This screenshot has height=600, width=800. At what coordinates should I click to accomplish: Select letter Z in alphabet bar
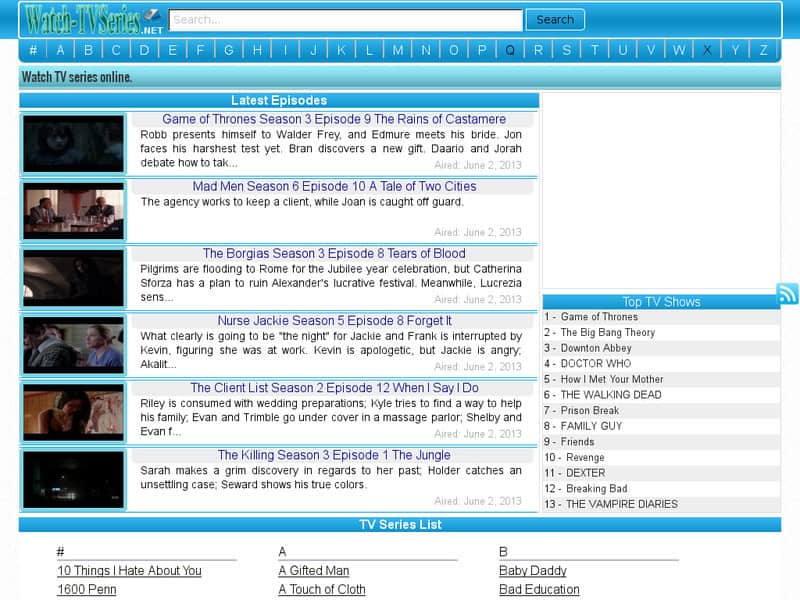point(763,50)
